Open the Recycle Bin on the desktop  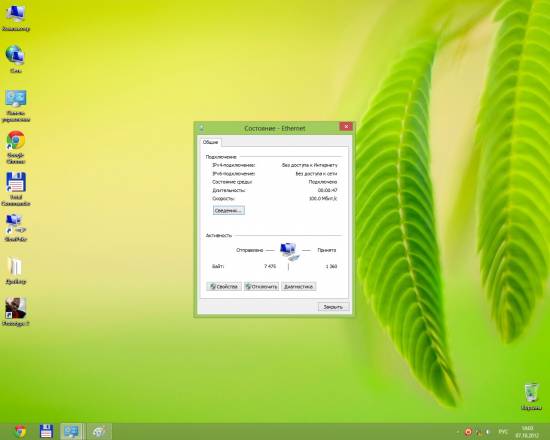531,396
